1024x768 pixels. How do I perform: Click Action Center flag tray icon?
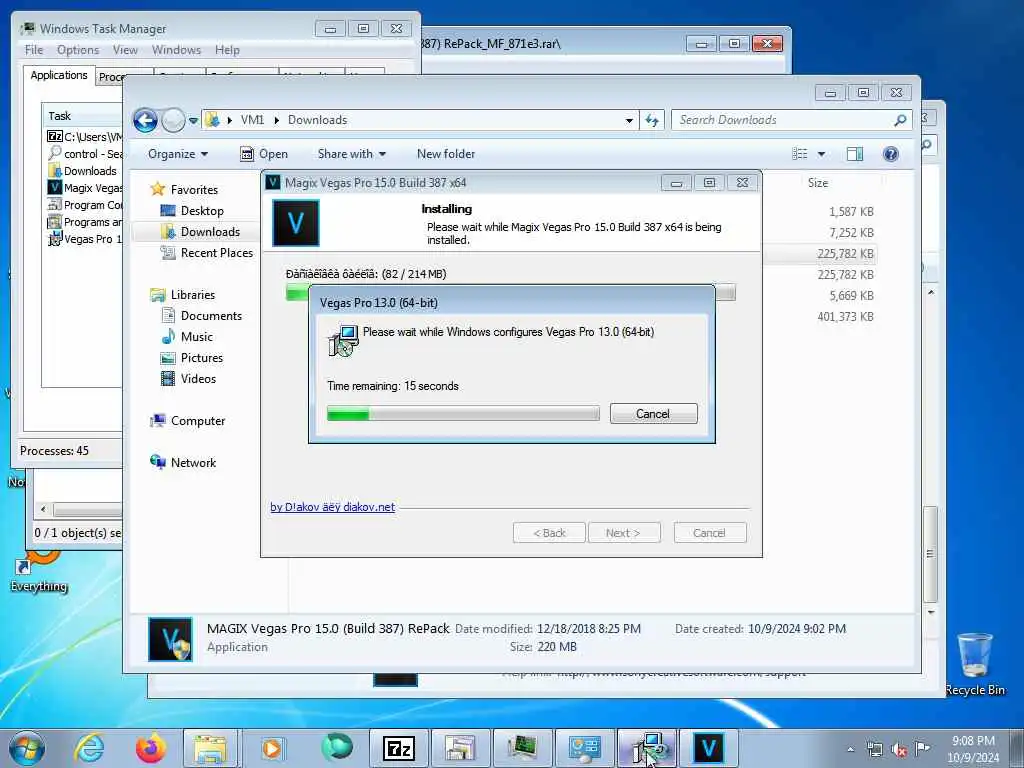[x=922, y=748]
